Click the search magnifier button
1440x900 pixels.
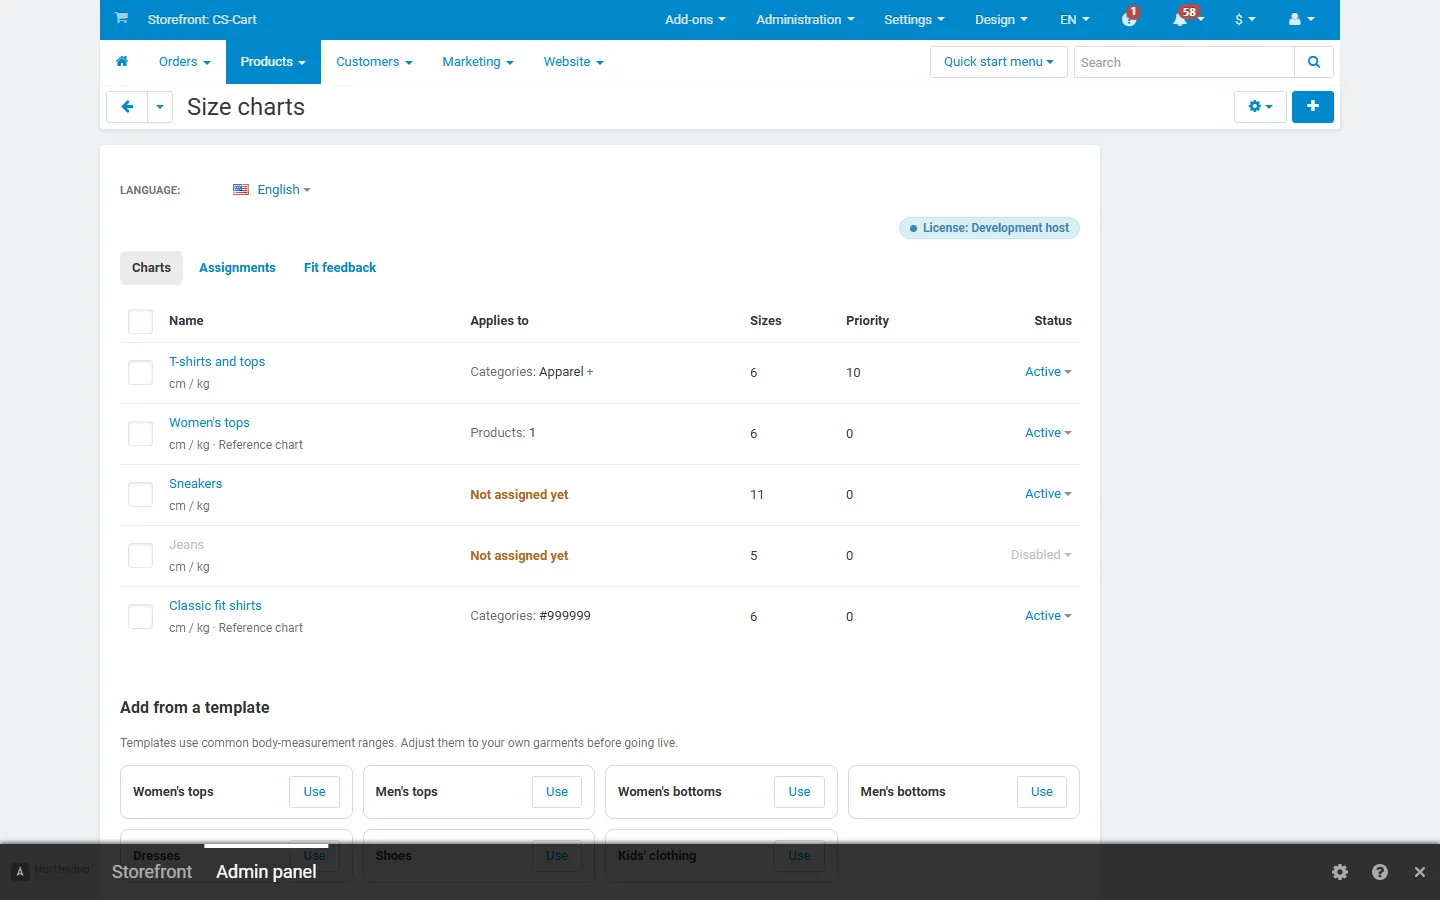(1314, 62)
